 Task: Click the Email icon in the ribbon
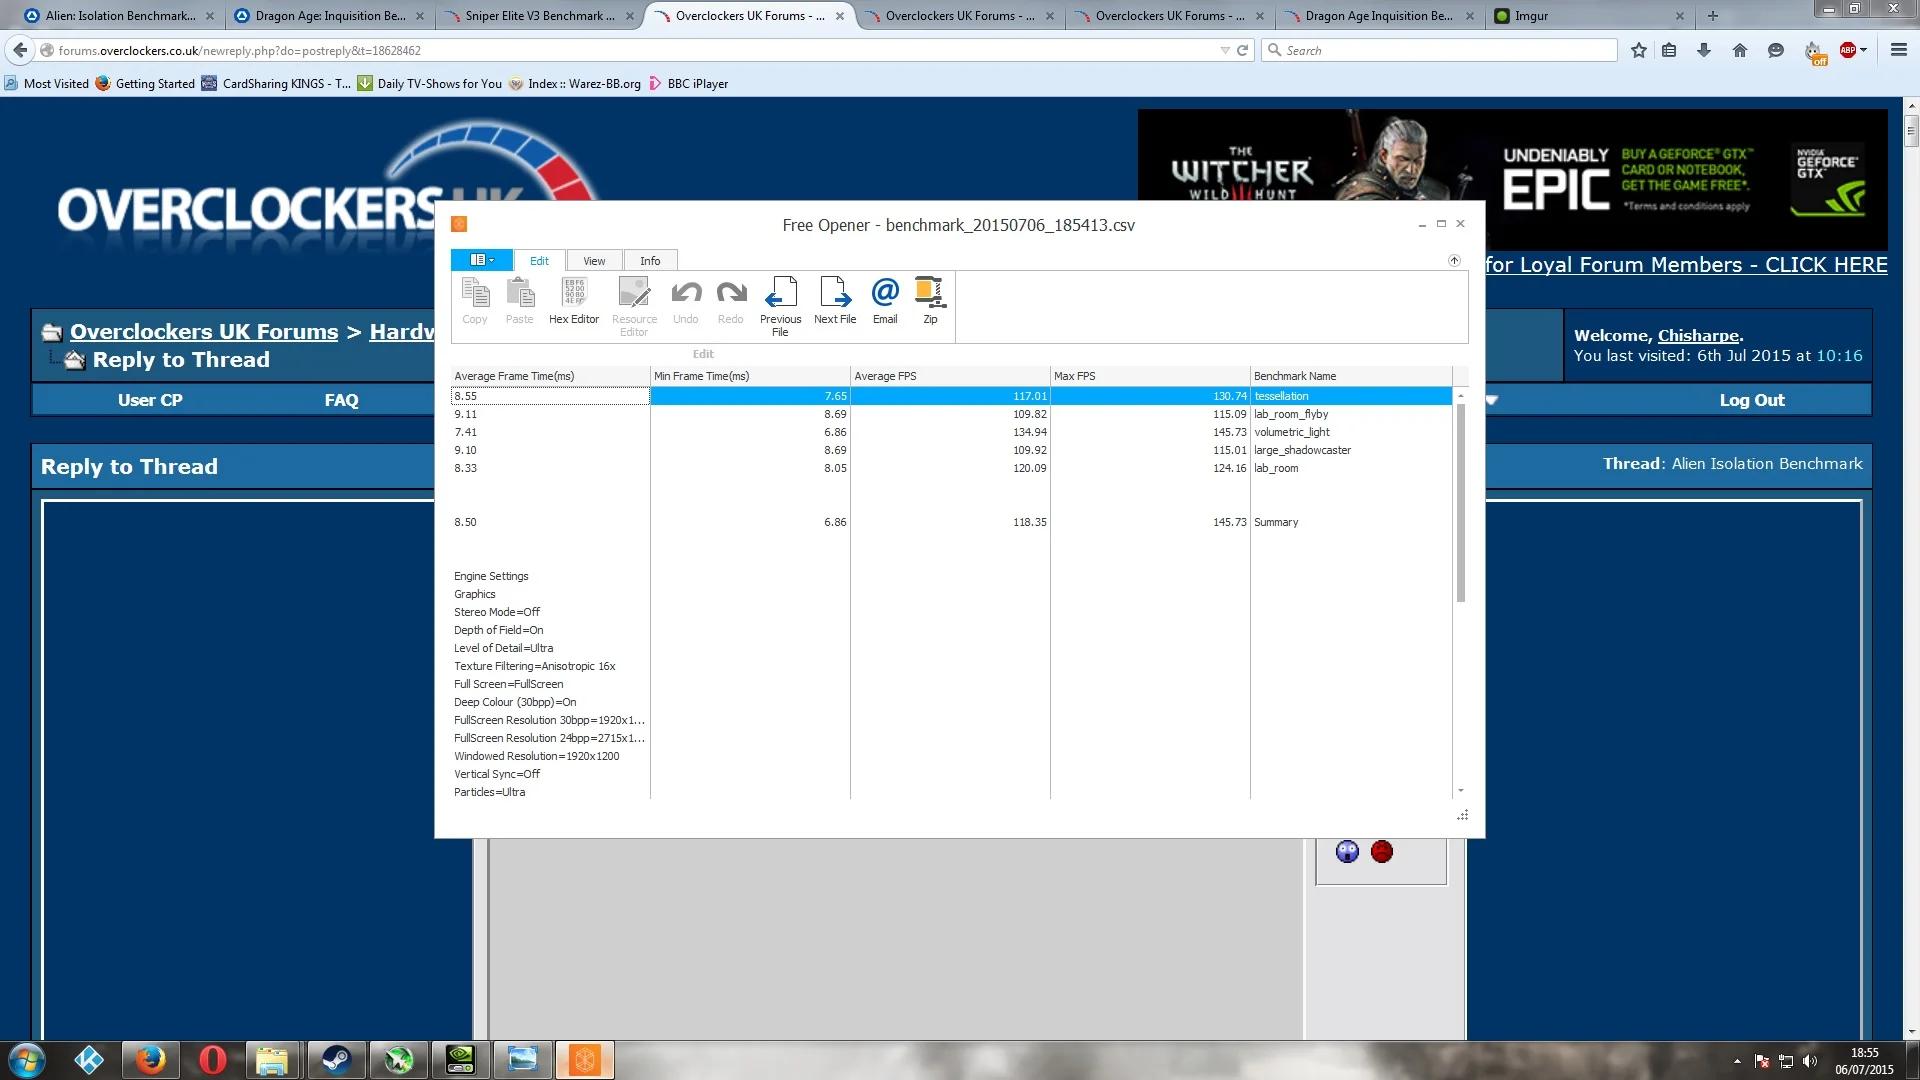885,300
